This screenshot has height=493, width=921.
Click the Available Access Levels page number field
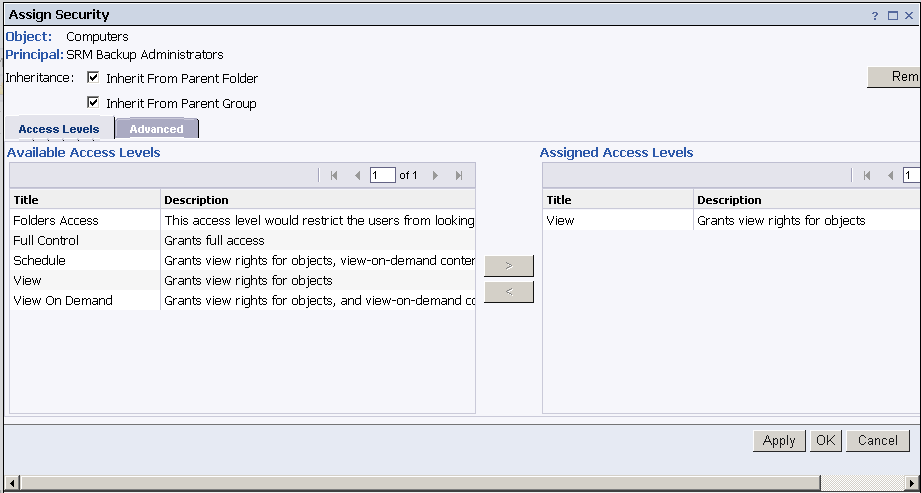pyautogui.click(x=382, y=175)
